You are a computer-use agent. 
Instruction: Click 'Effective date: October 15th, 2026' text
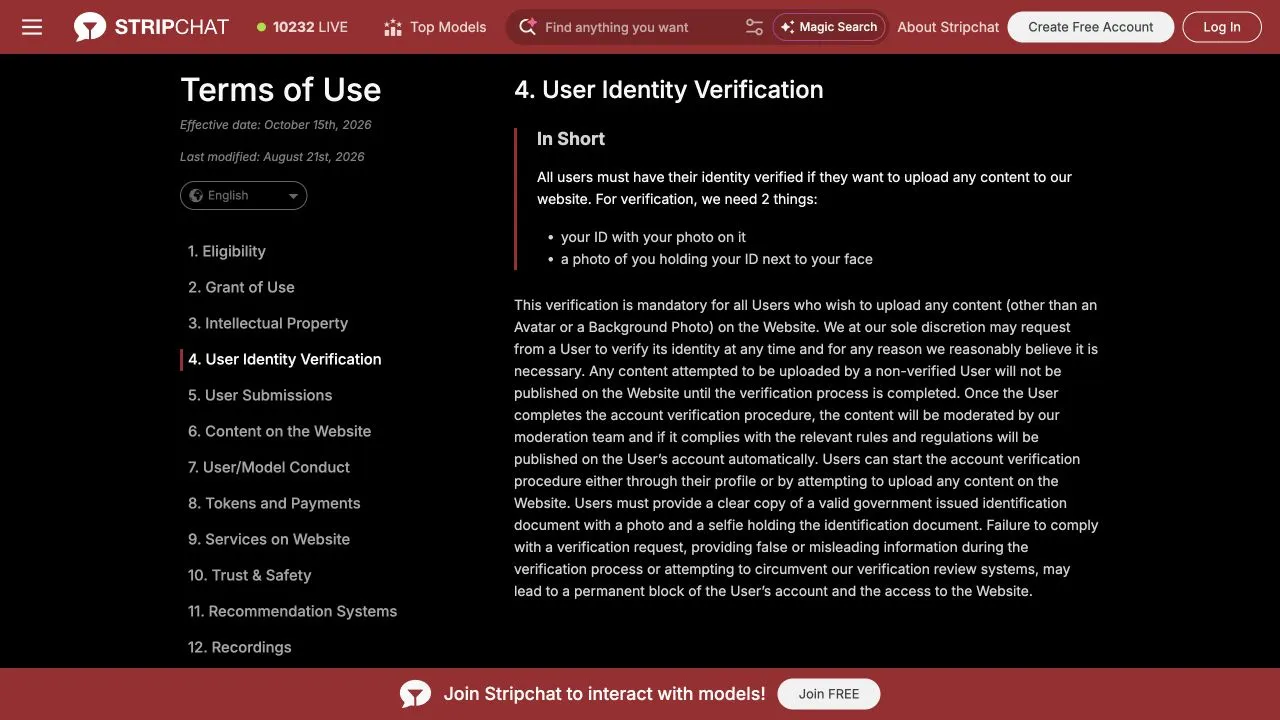pos(276,125)
